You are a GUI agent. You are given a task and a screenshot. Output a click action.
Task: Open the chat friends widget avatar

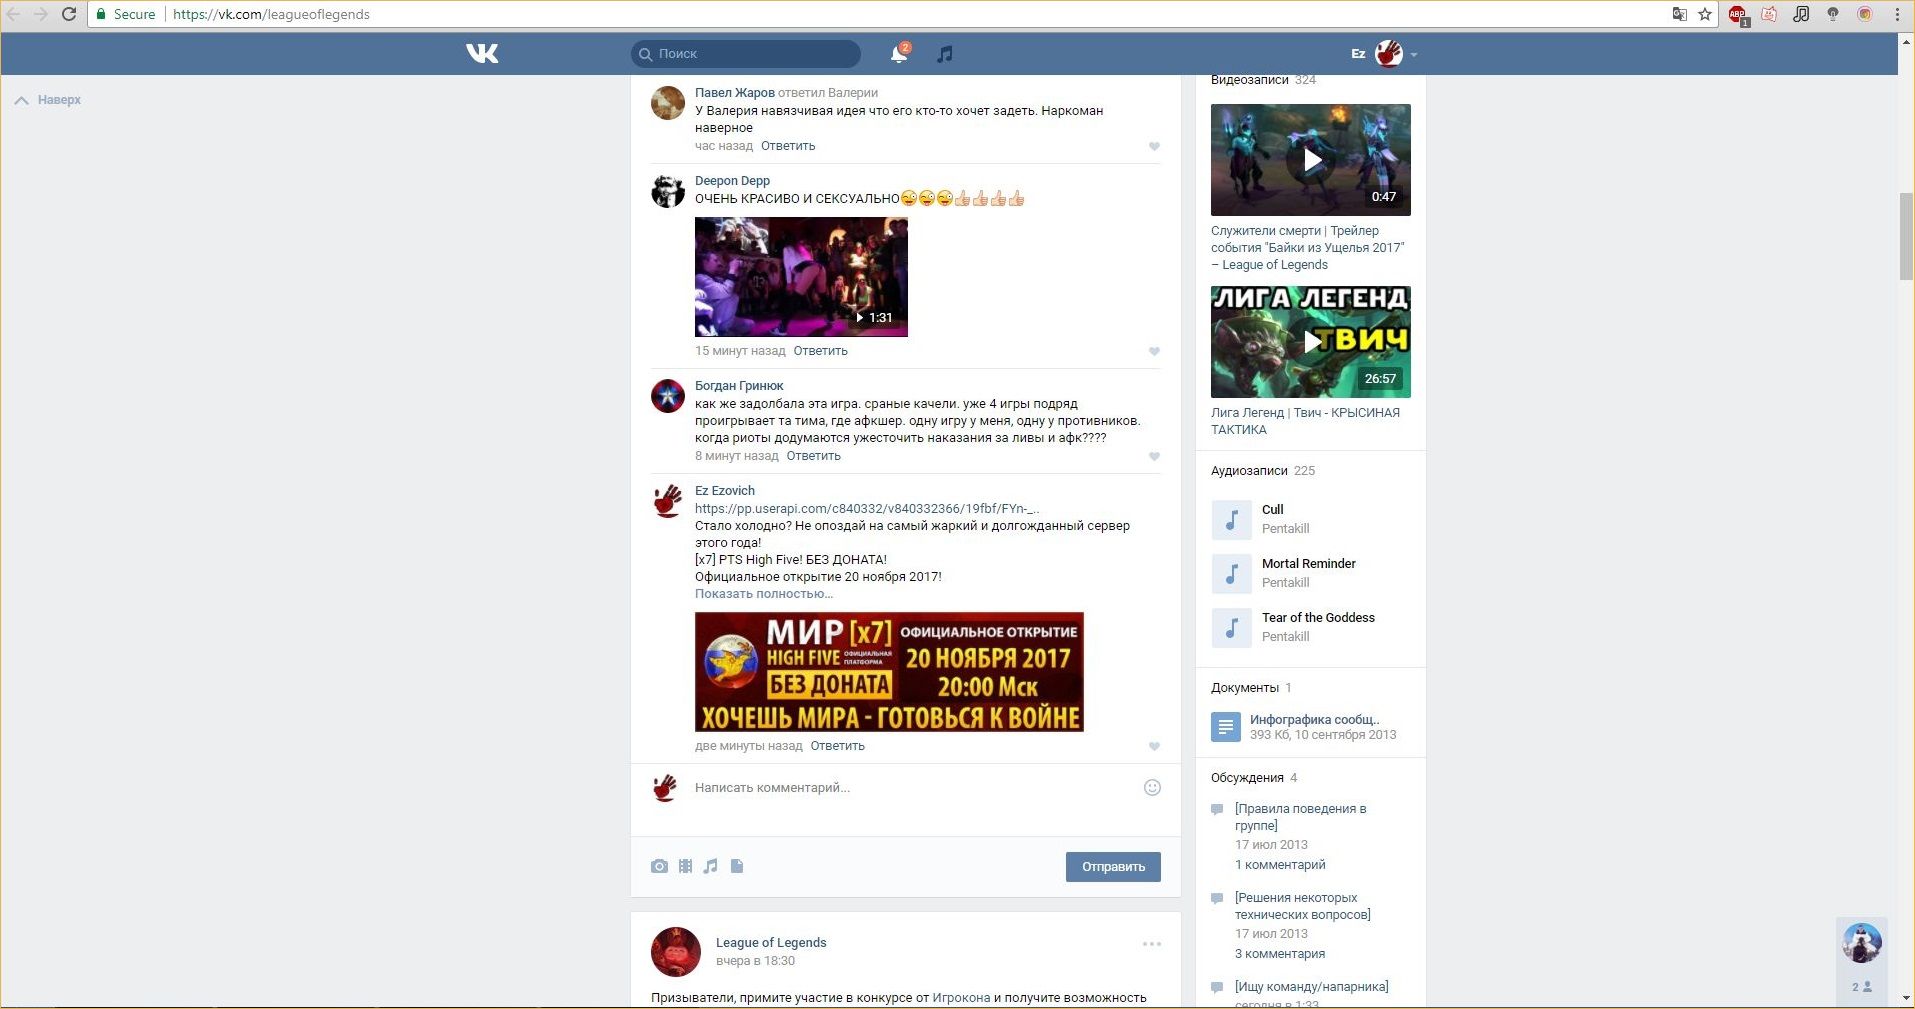(1861, 943)
